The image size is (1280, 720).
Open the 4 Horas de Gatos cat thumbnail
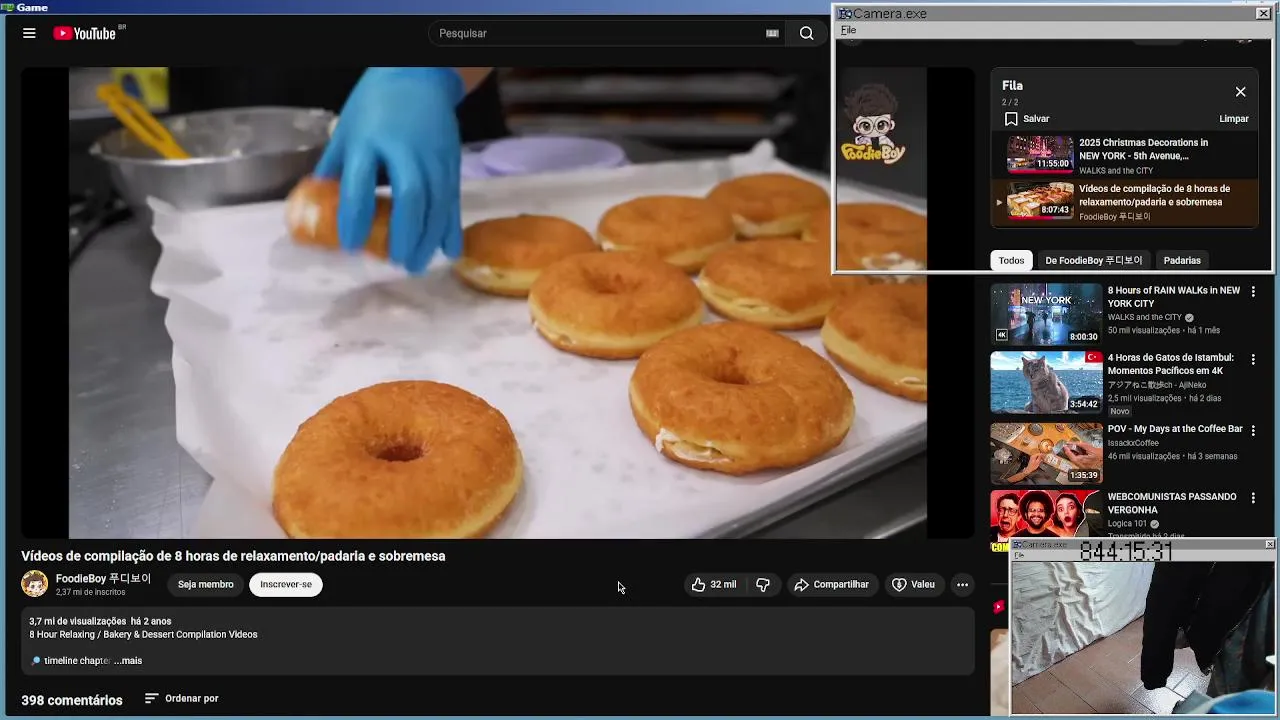tap(1046, 382)
